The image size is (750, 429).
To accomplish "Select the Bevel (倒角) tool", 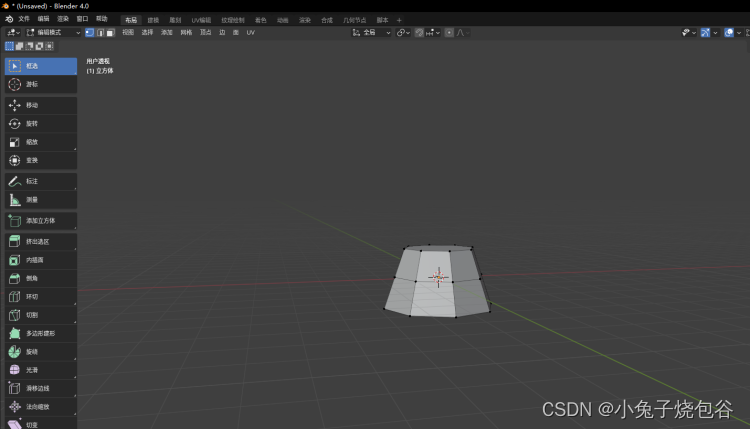I will 41,278.
